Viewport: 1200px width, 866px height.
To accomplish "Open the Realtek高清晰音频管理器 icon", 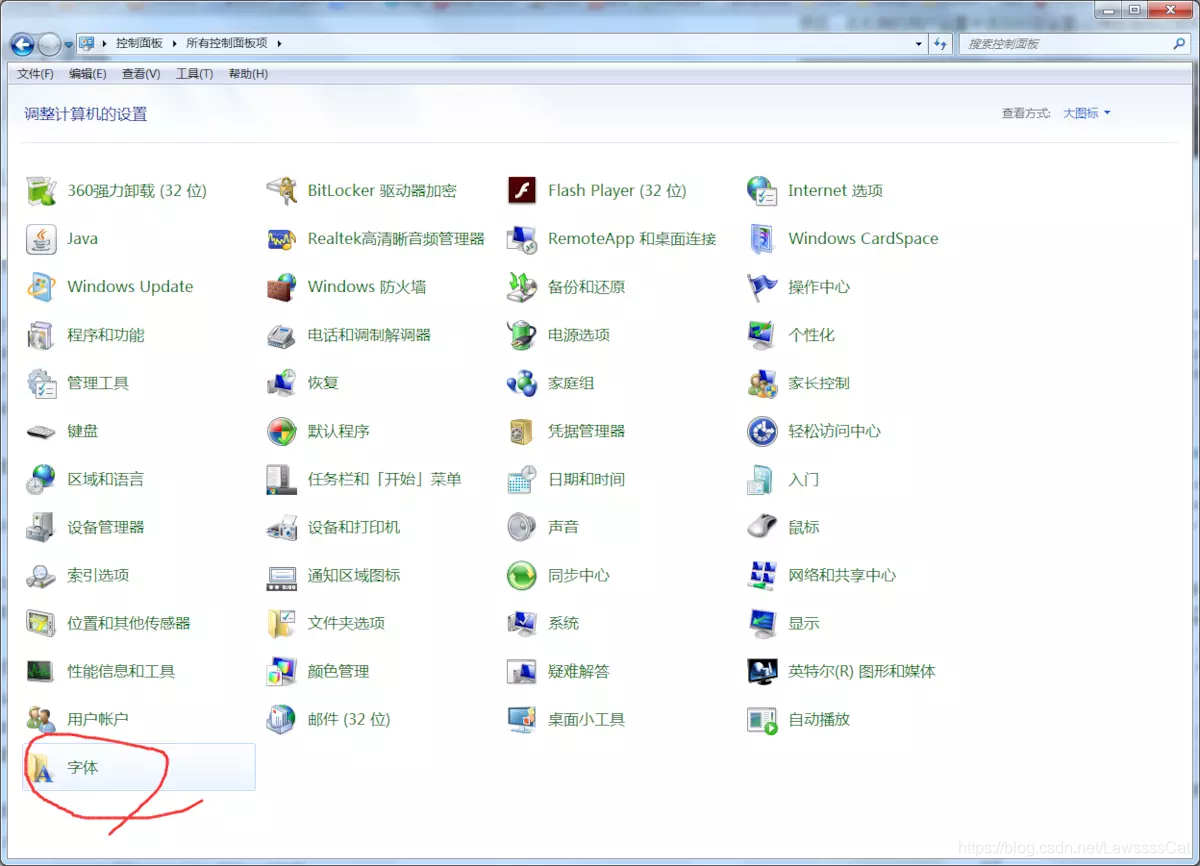I will point(282,238).
